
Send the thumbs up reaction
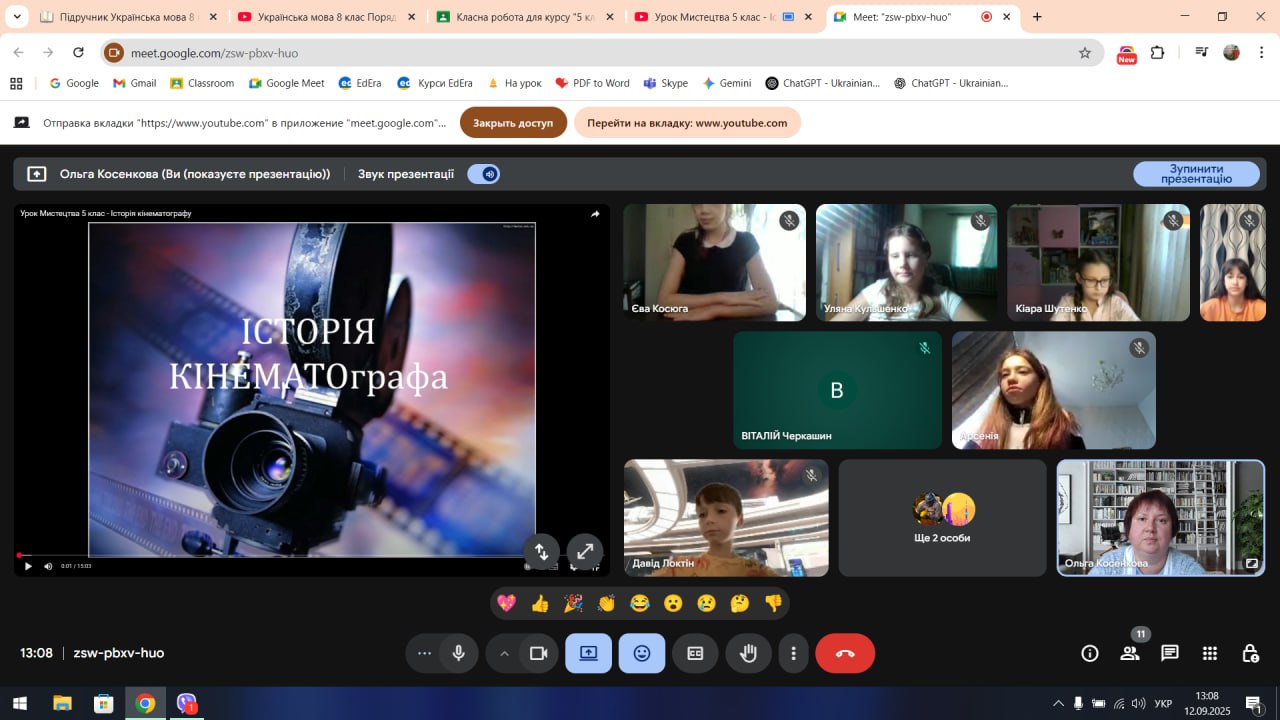(x=540, y=603)
